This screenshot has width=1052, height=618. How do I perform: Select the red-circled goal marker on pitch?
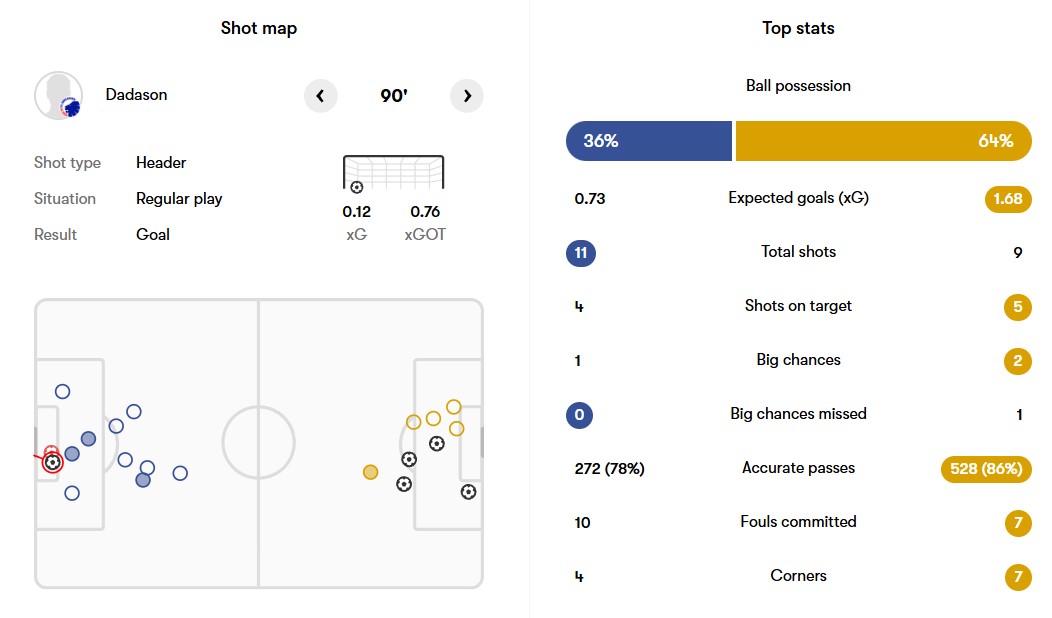click(52, 462)
